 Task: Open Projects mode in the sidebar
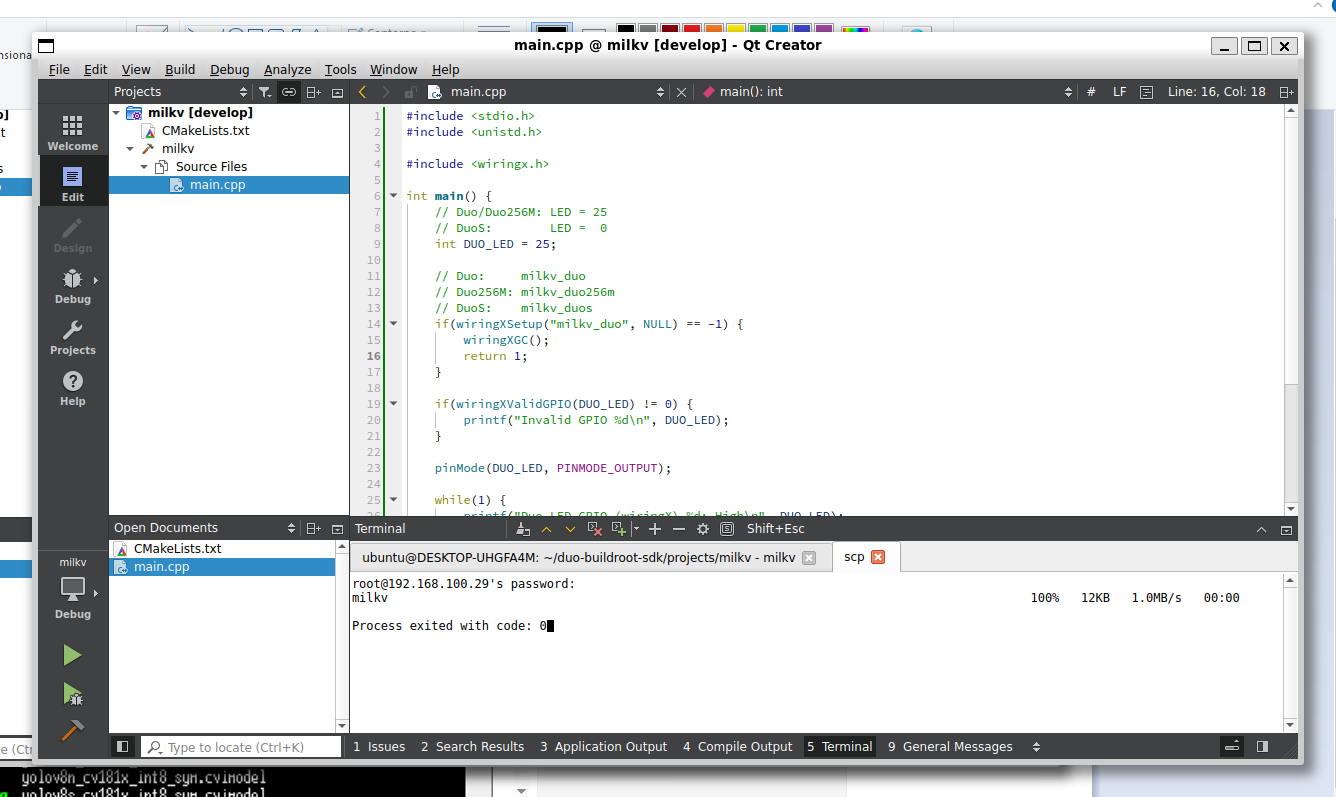[x=72, y=336]
